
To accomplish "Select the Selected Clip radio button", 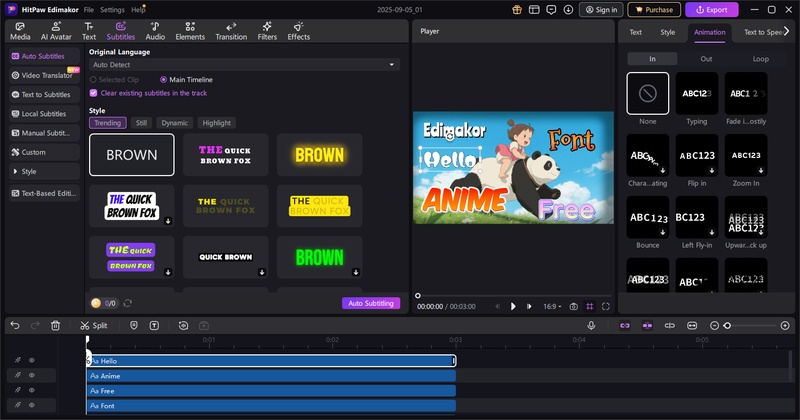I will click(93, 80).
